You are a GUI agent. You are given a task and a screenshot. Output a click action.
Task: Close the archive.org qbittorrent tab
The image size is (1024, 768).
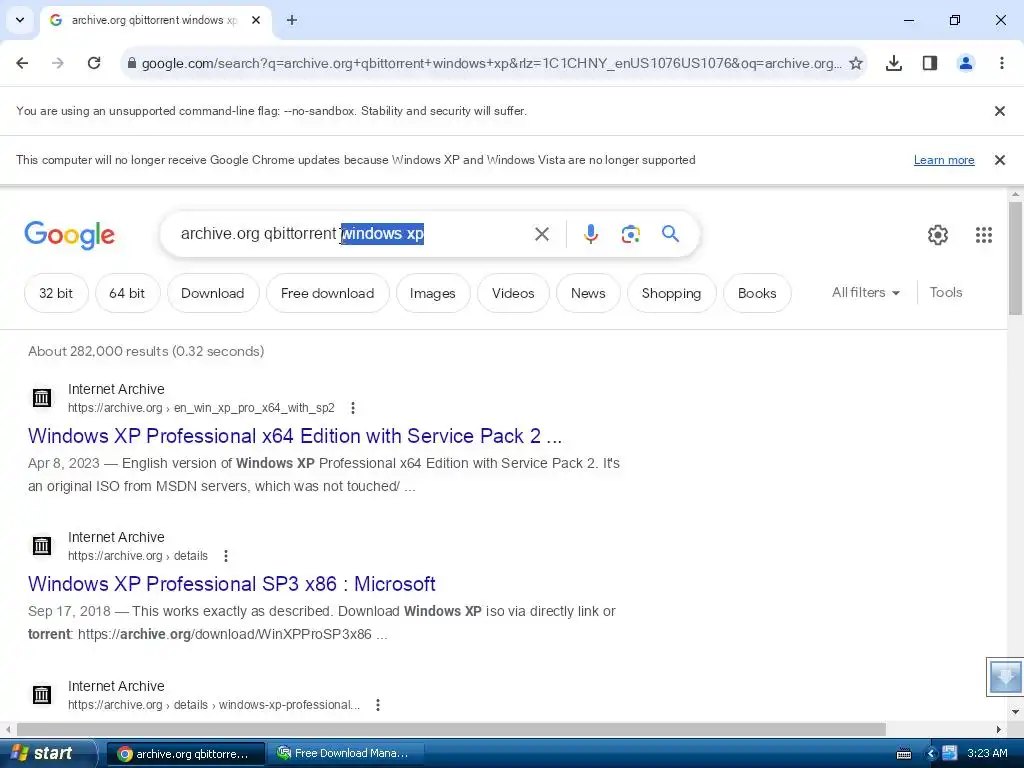[256, 20]
